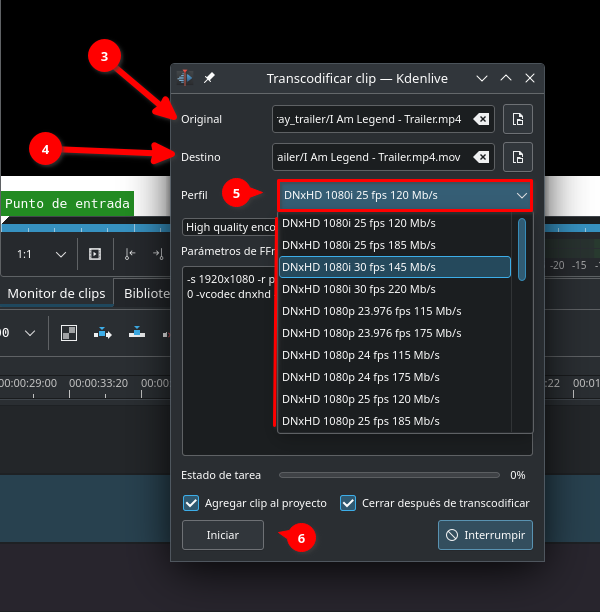Clear the Destino file path field
The height and width of the screenshot is (612, 600).
481,157
